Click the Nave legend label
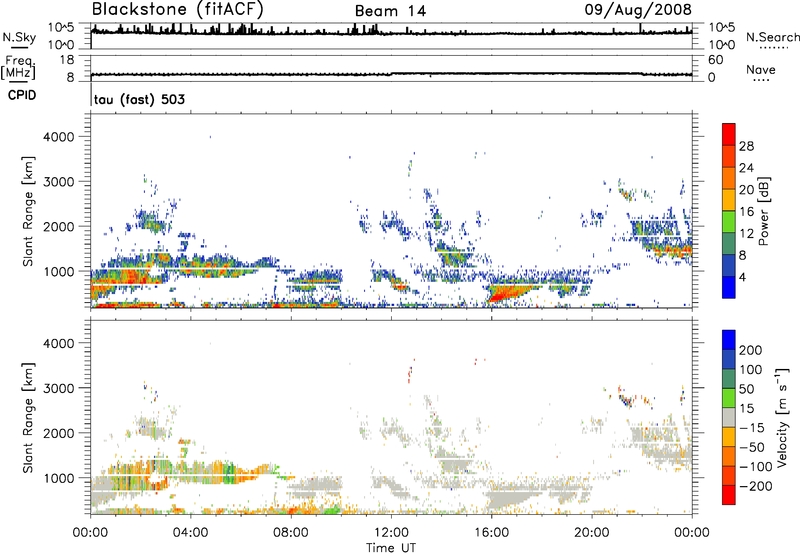 point(761,69)
